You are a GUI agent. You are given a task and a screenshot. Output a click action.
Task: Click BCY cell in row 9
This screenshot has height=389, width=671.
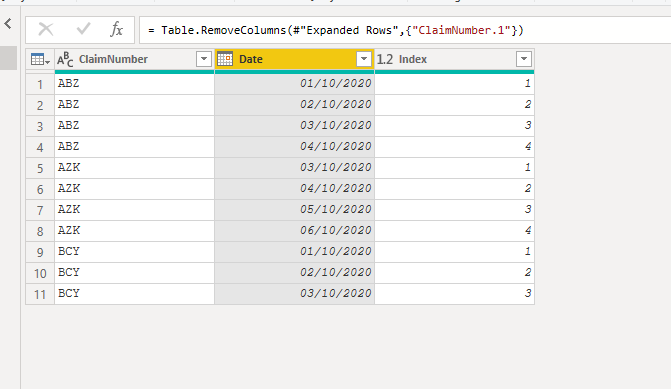pyautogui.click(x=134, y=252)
